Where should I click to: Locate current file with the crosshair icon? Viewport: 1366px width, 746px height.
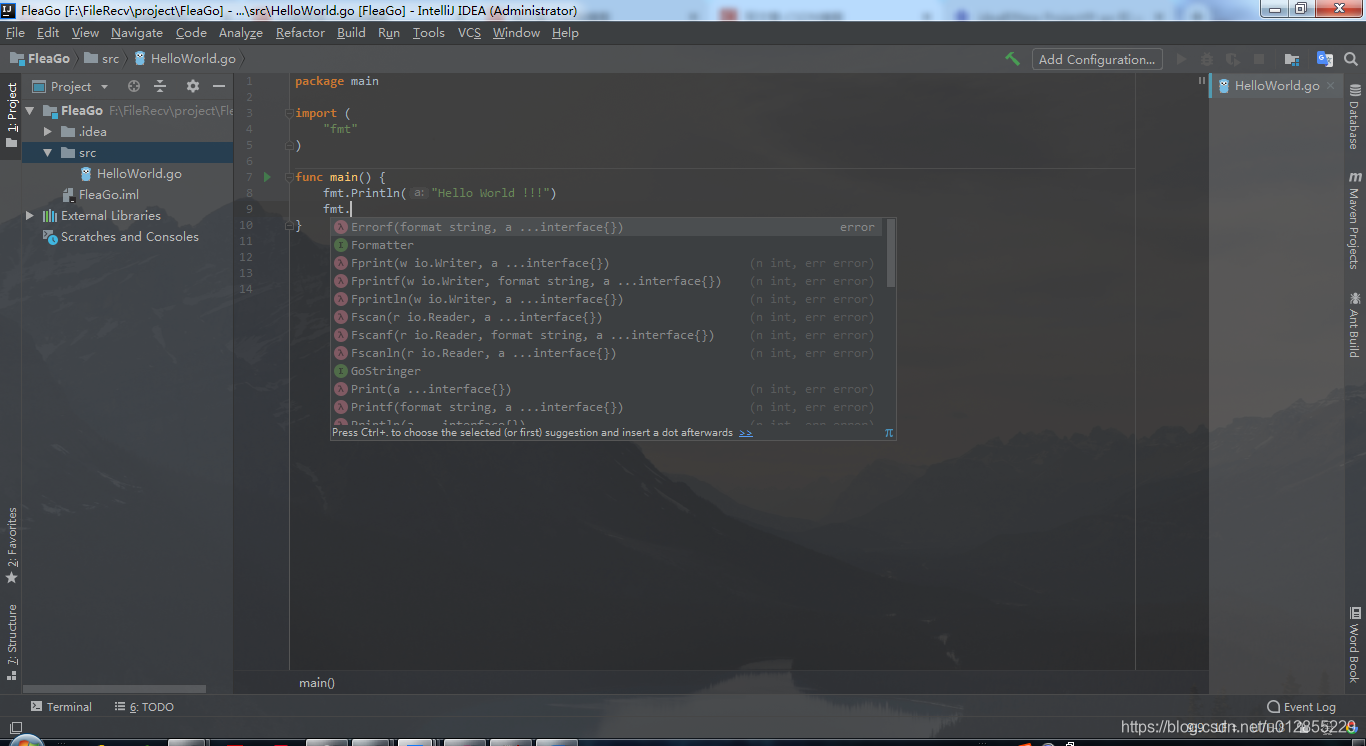[134, 86]
